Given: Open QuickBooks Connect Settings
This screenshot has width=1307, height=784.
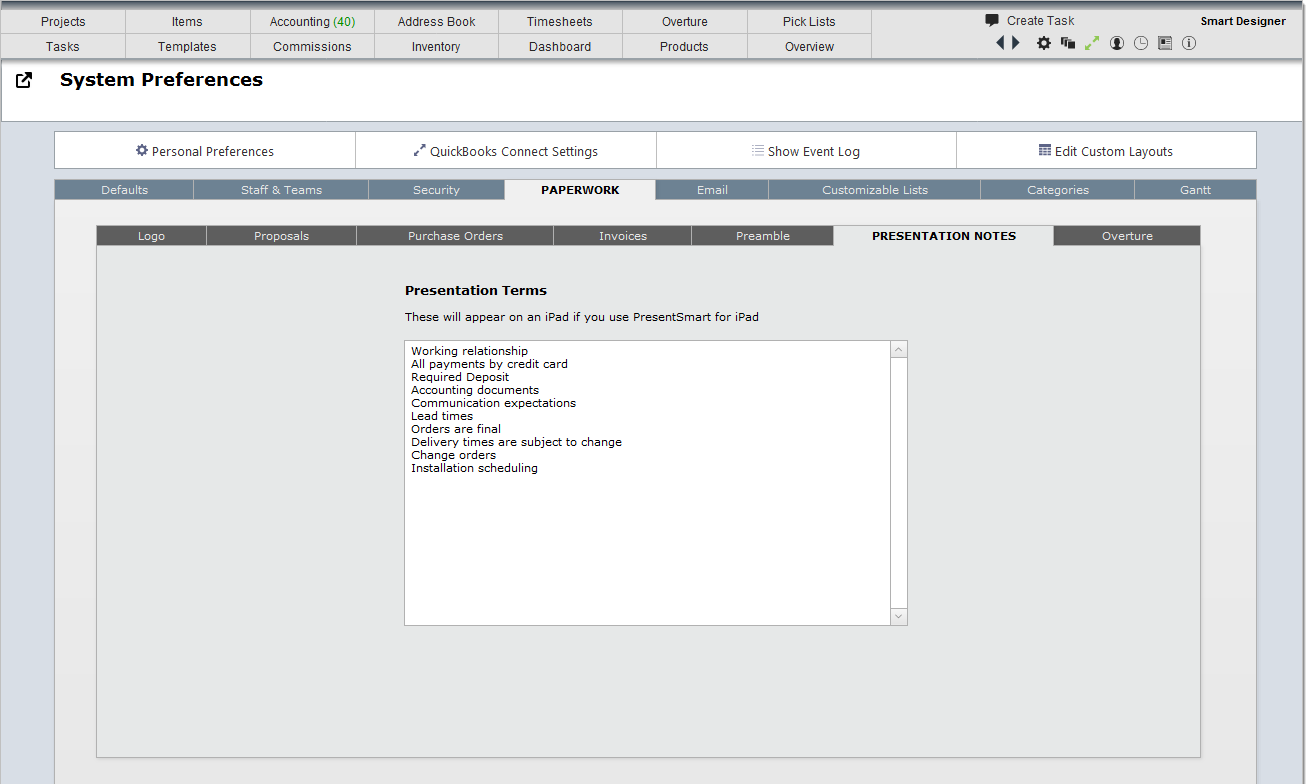Looking at the screenshot, I should 506,151.
